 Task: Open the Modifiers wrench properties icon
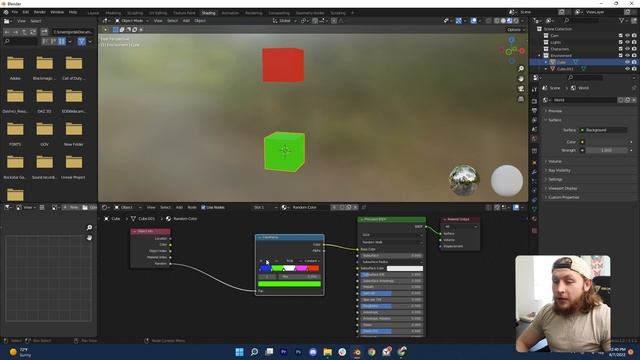pyautogui.click(x=534, y=172)
